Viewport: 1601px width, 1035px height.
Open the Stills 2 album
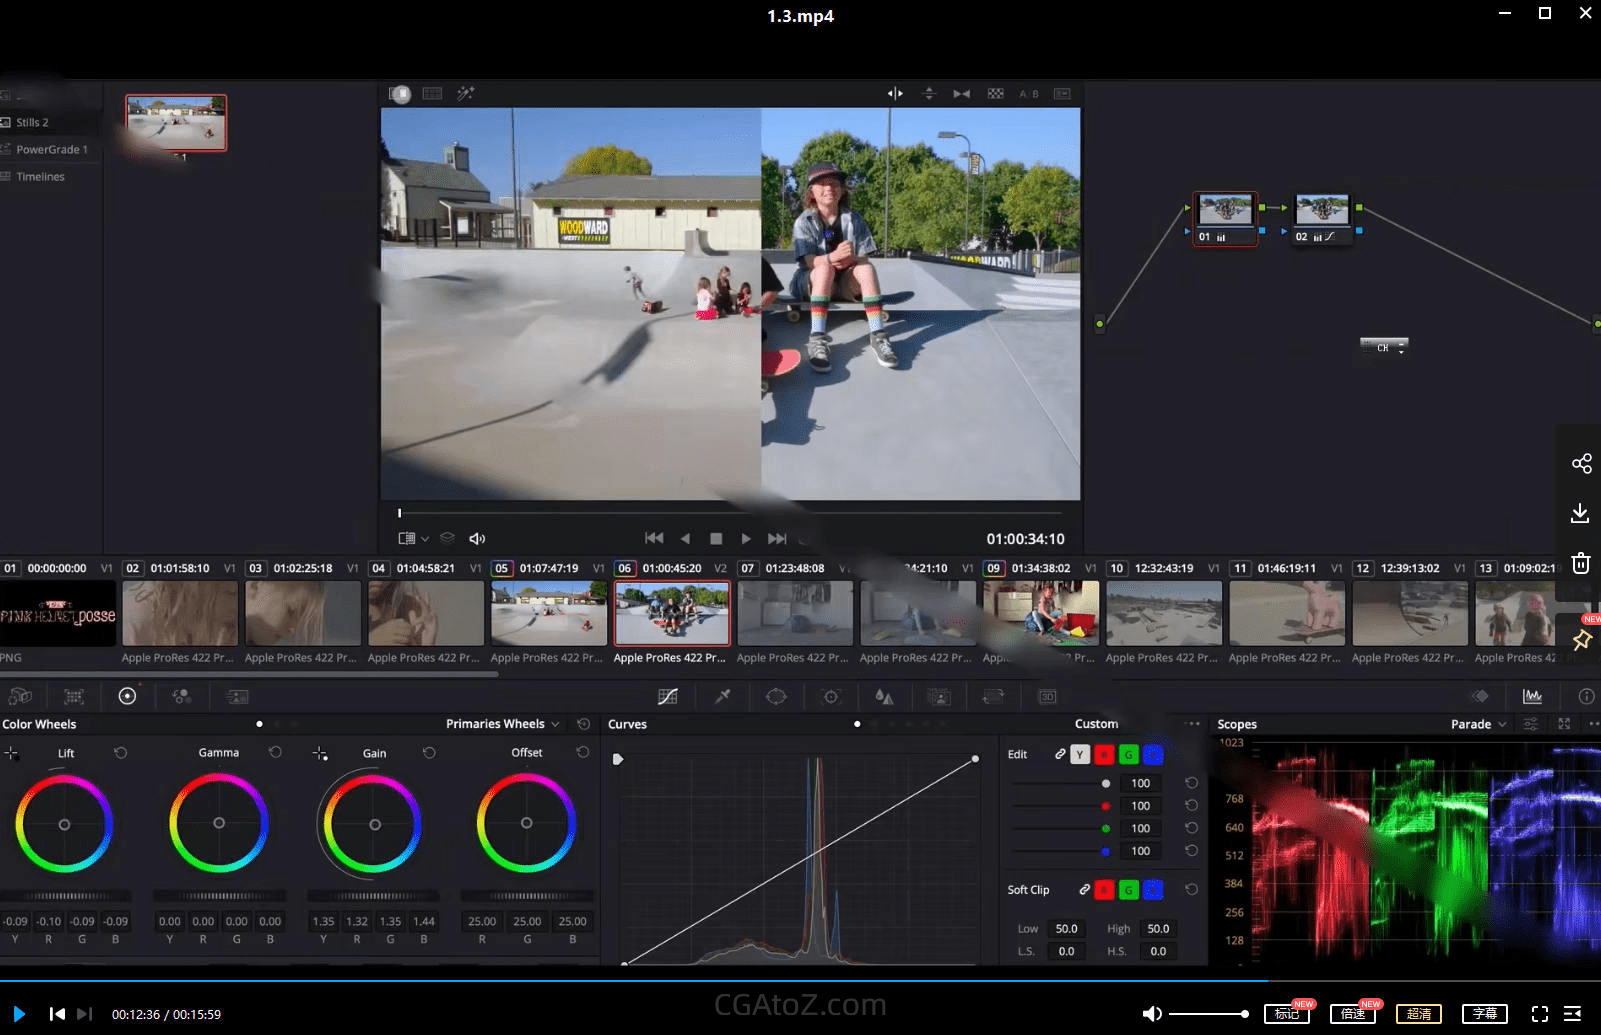(x=32, y=122)
